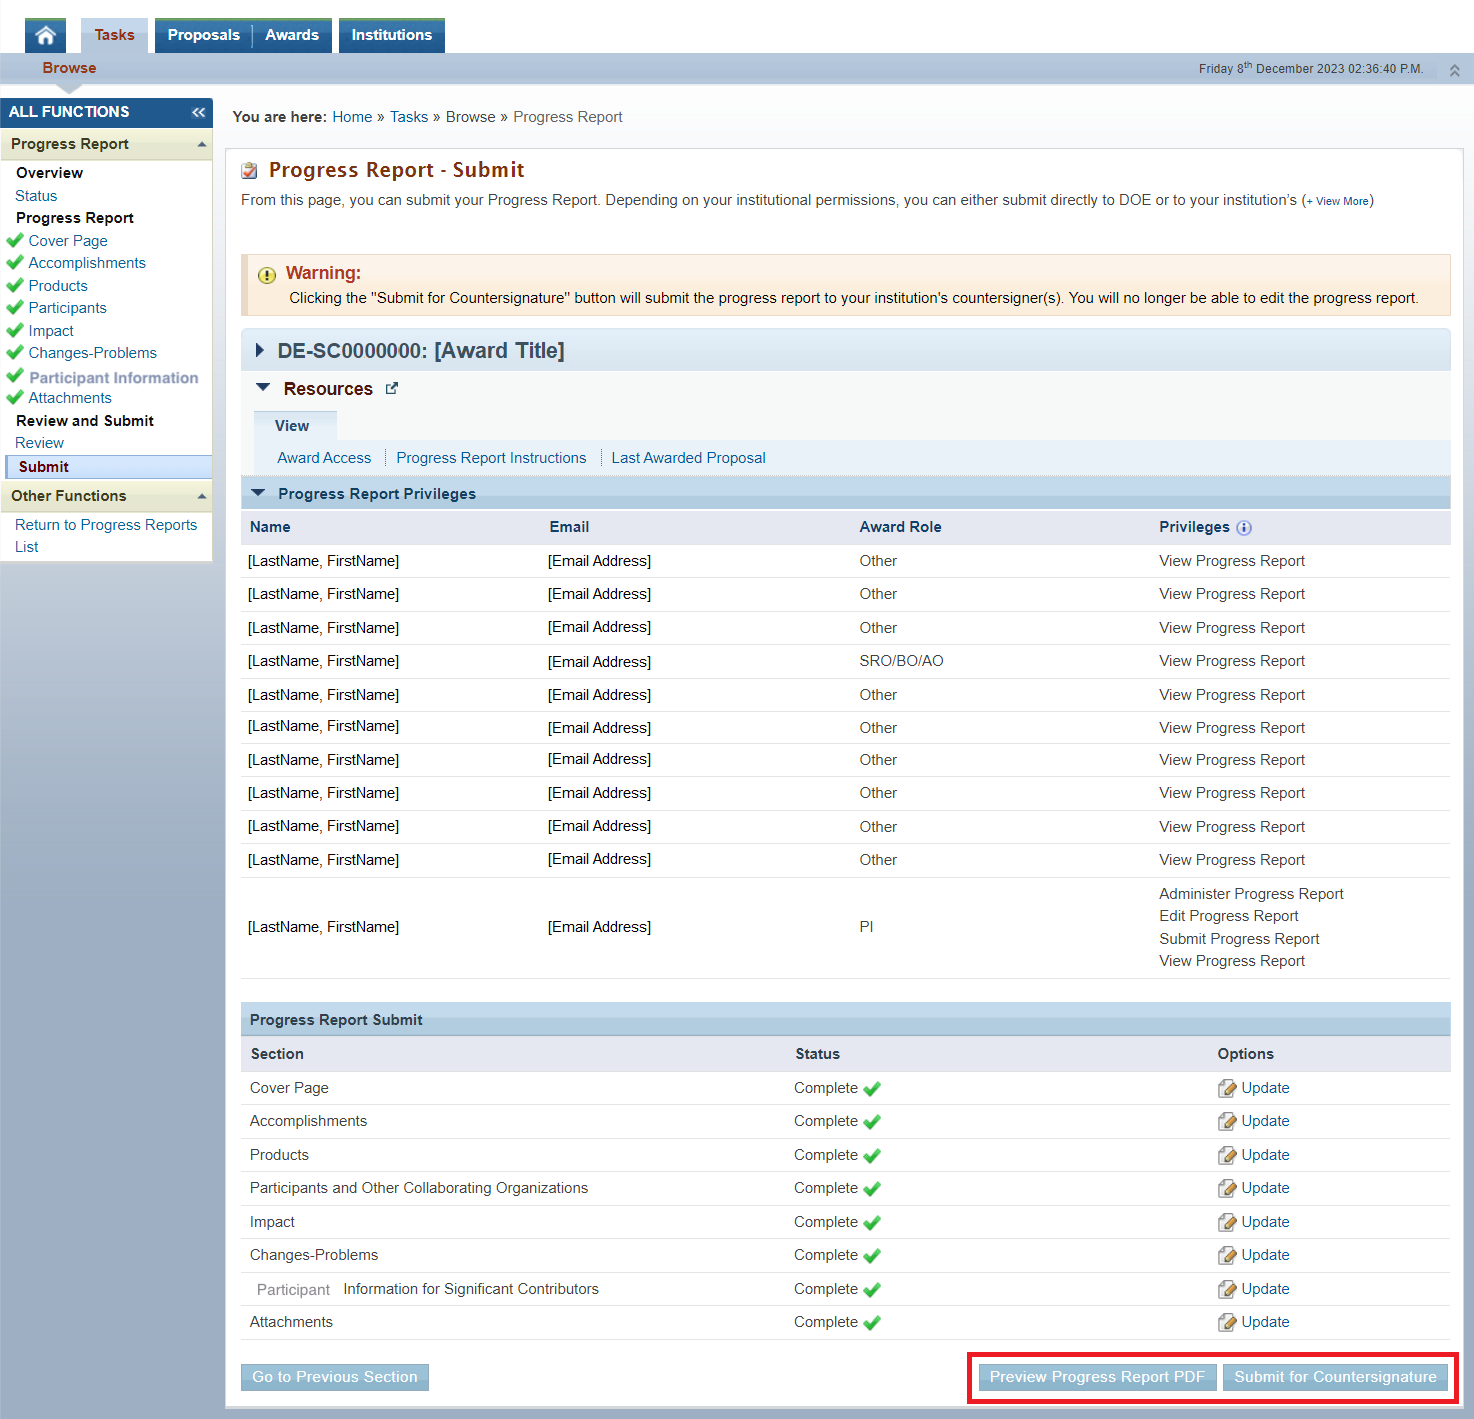
Task: Open Participants in sidebar
Action: 67,308
